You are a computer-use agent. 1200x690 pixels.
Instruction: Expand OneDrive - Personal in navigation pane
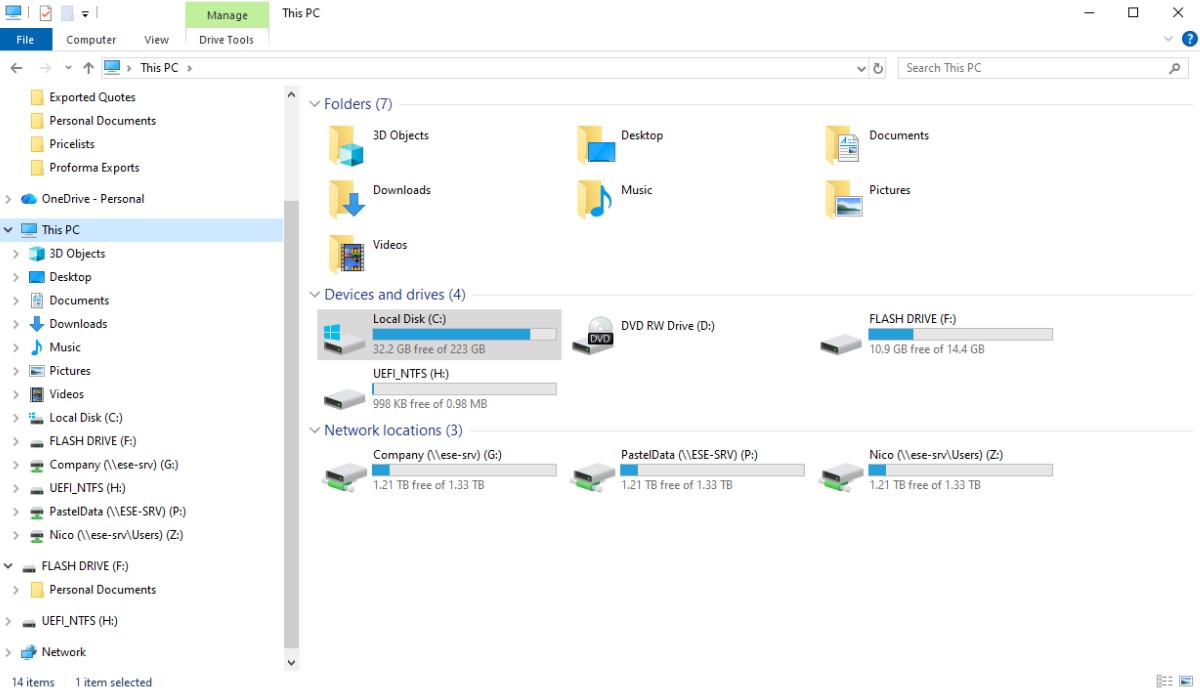[9, 199]
